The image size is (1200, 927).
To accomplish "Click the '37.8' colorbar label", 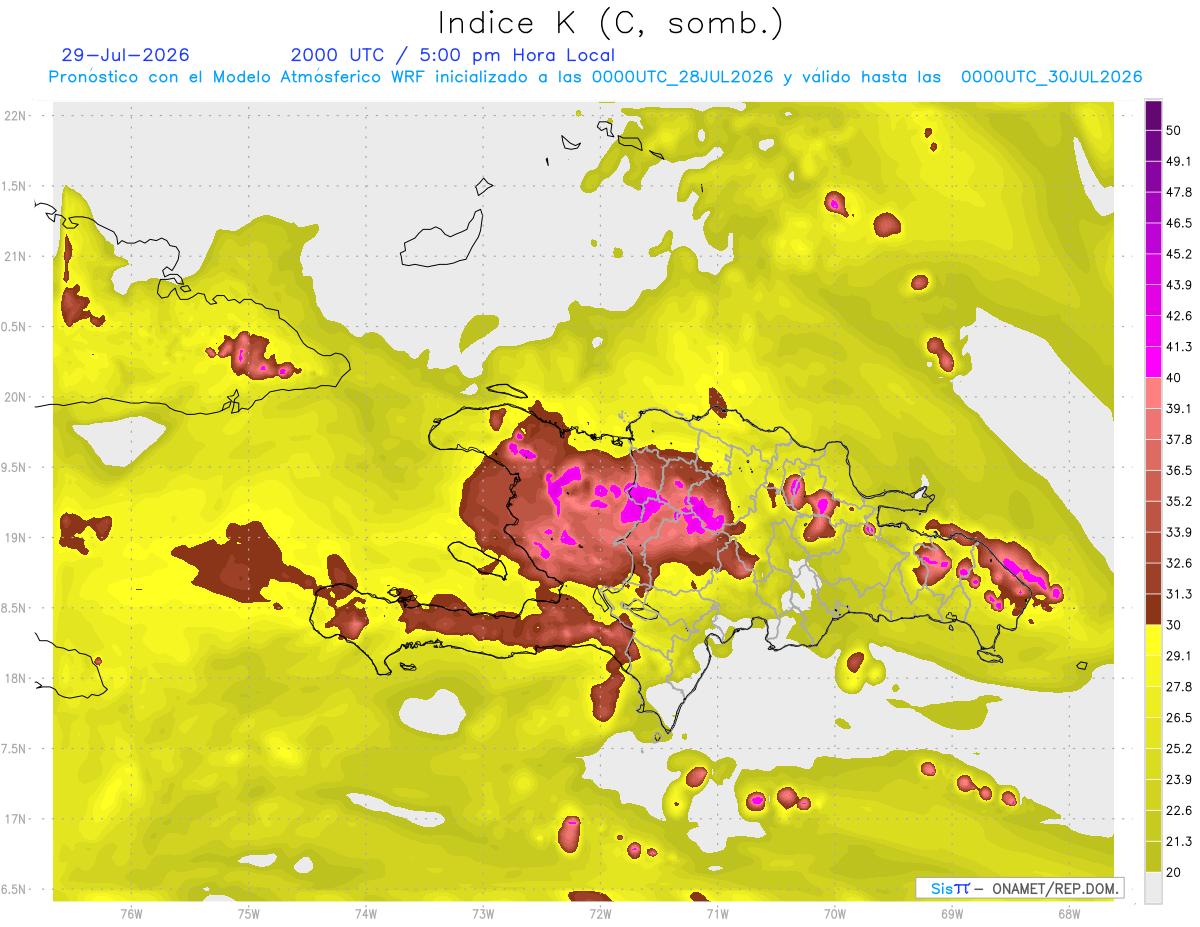I will 1179,439.
